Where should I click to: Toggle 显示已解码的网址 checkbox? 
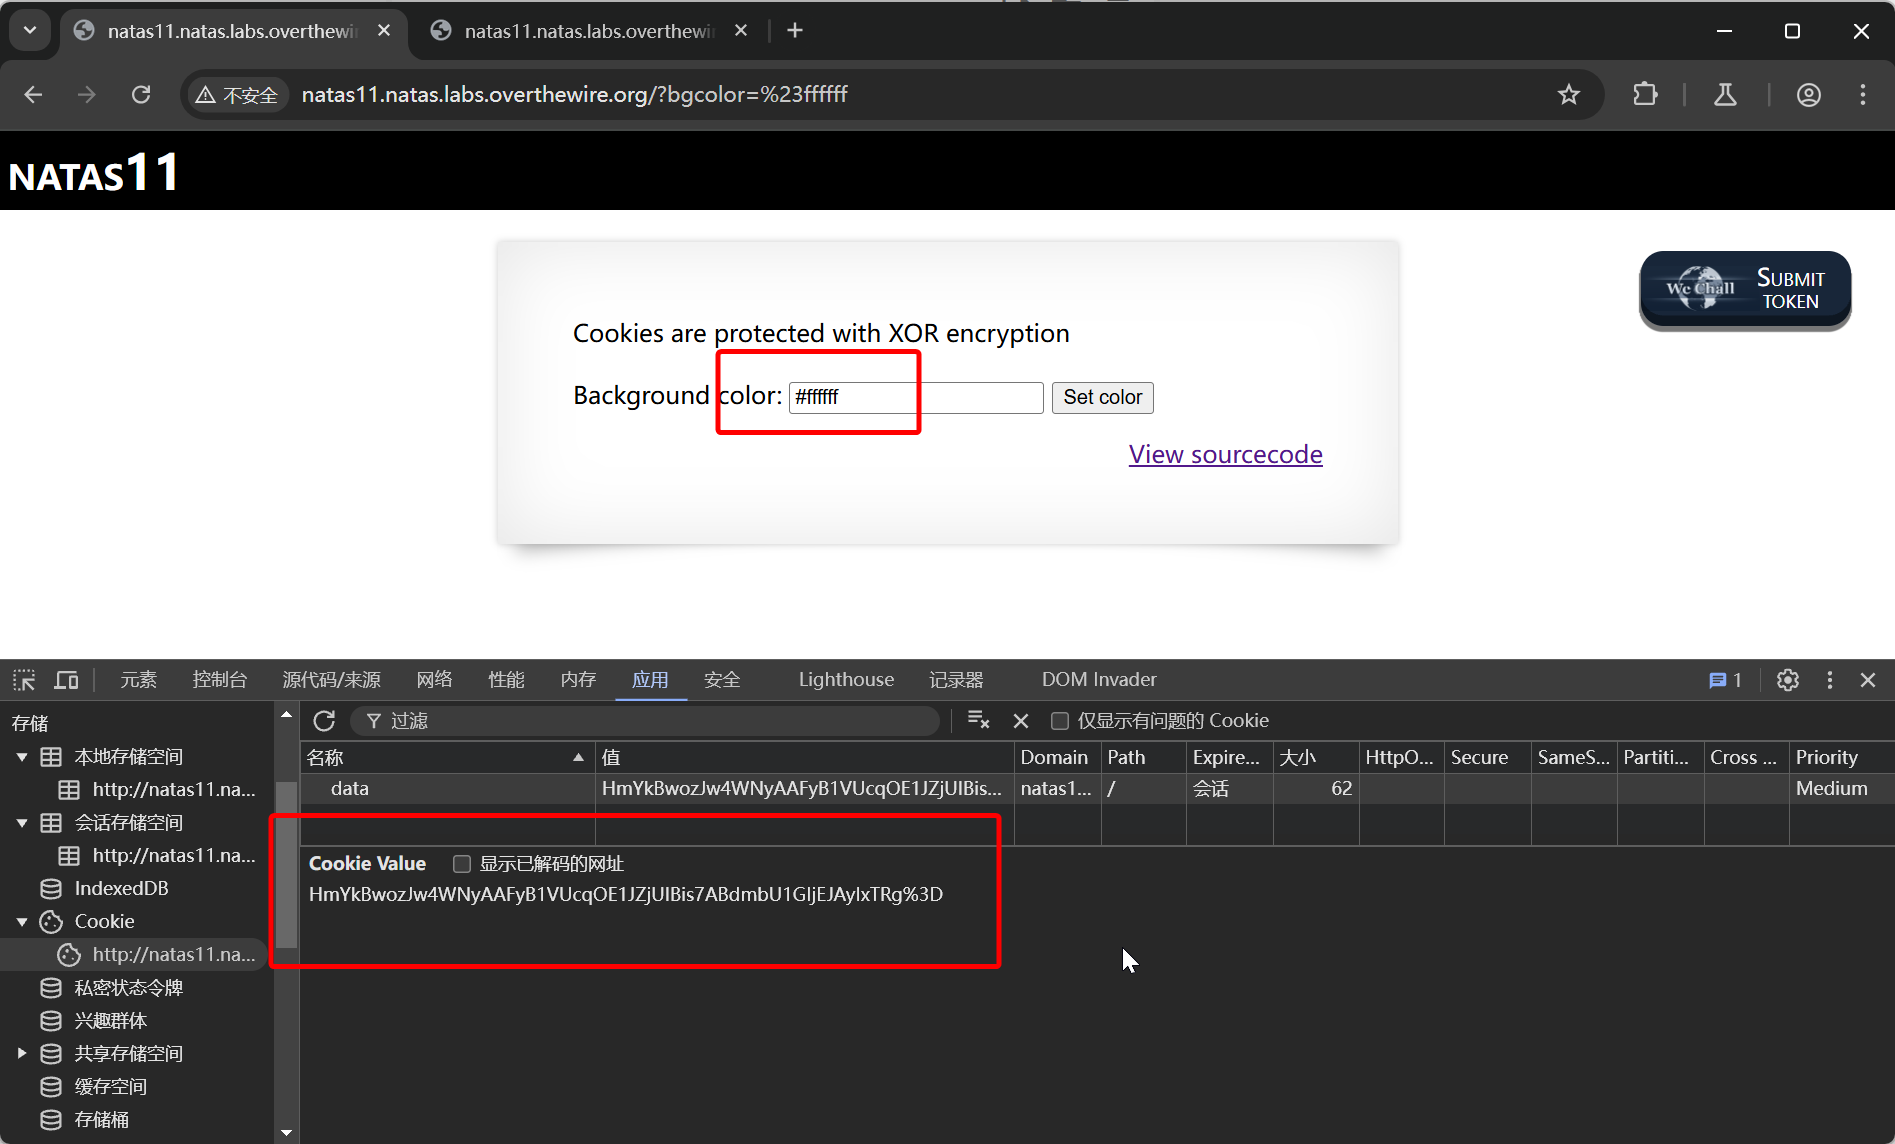point(462,863)
